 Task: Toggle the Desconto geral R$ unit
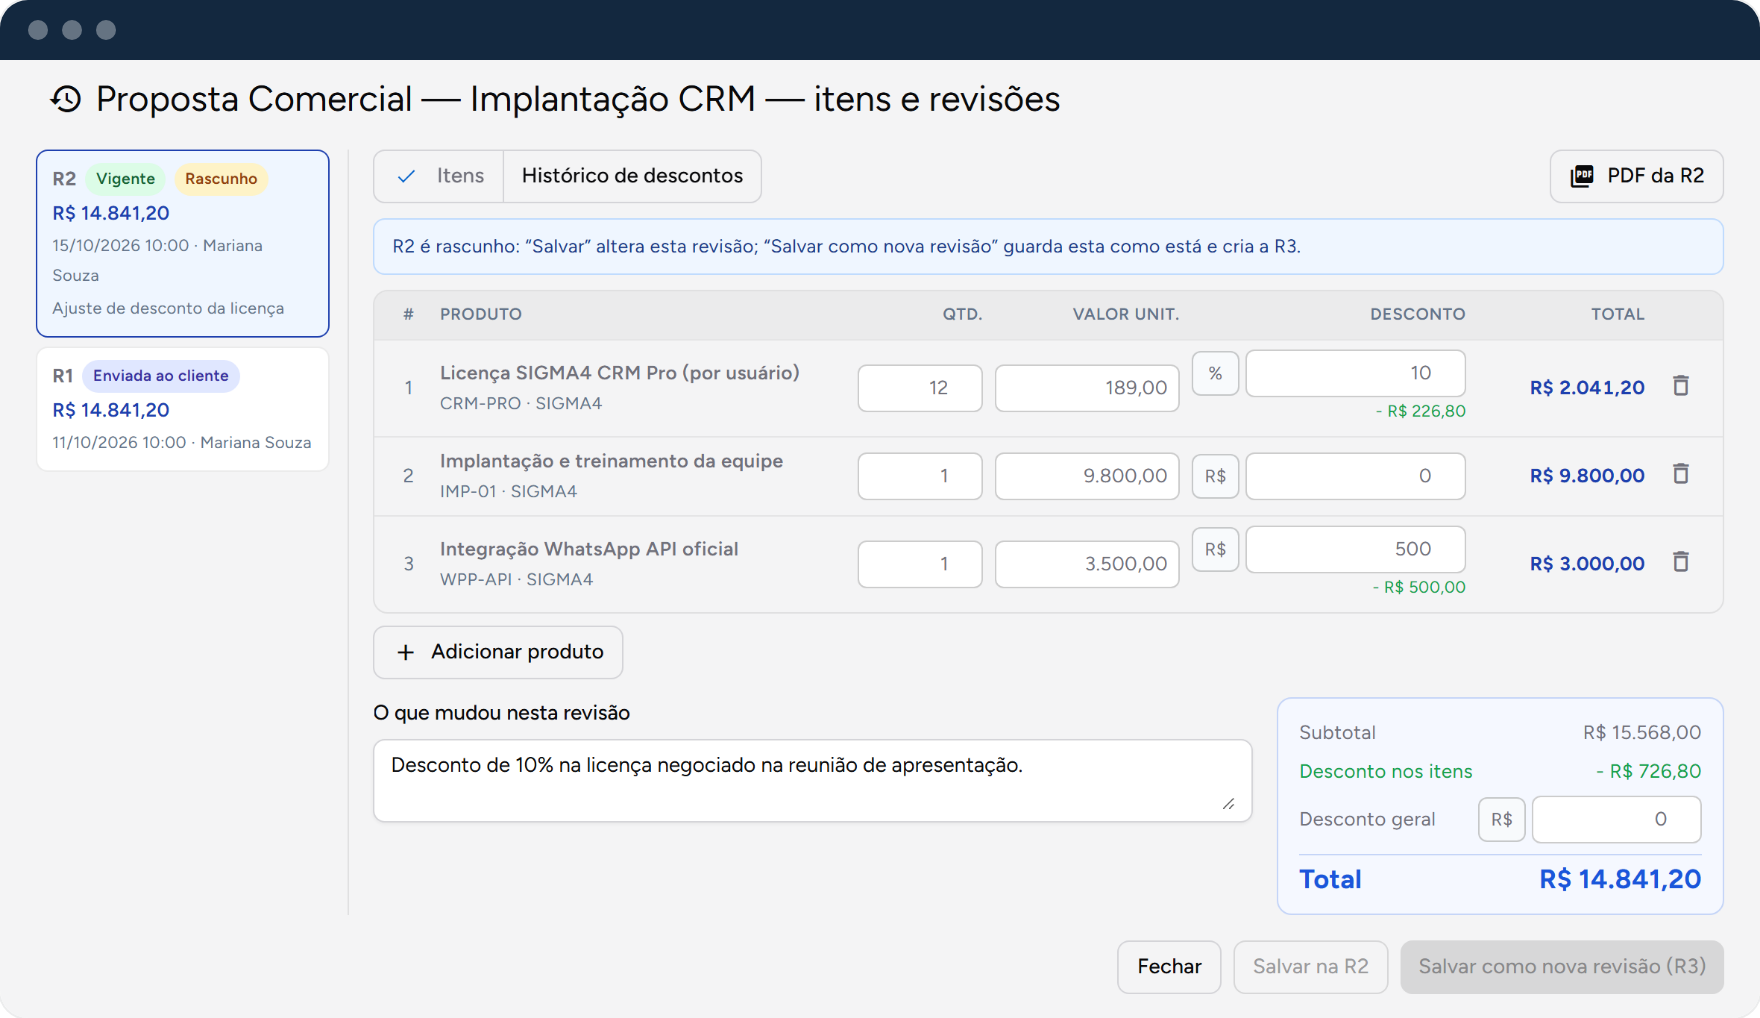pyautogui.click(x=1502, y=819)
